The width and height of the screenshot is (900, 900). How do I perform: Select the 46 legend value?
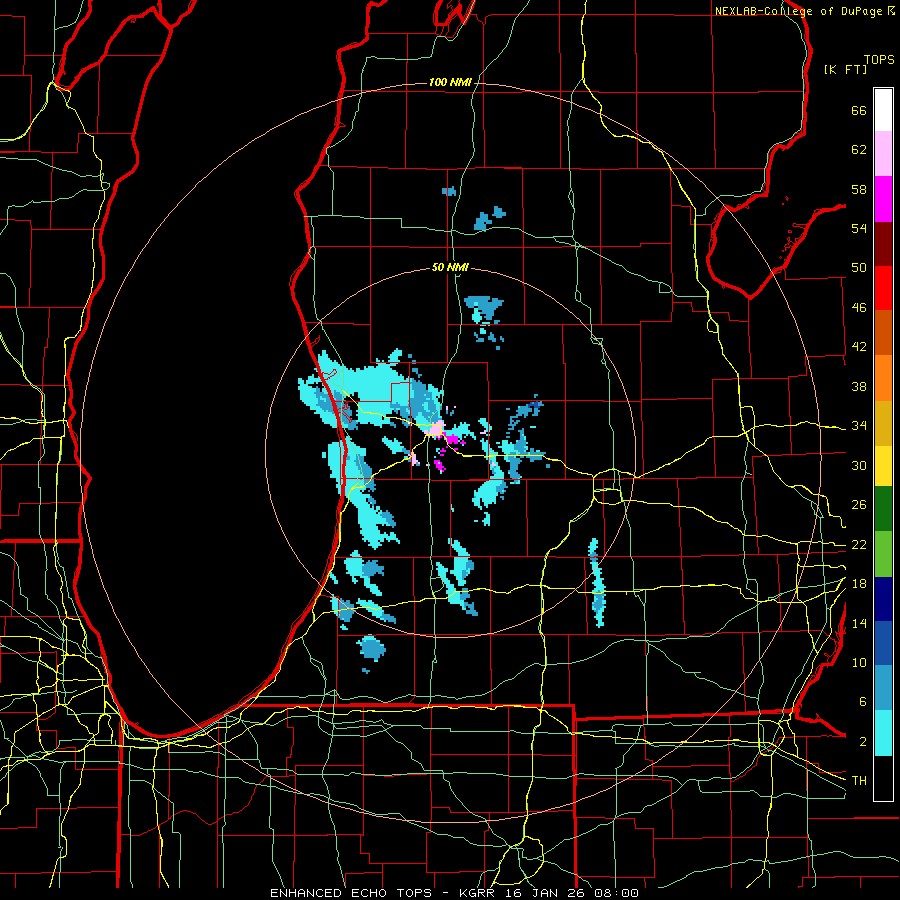tap(859, 308)
